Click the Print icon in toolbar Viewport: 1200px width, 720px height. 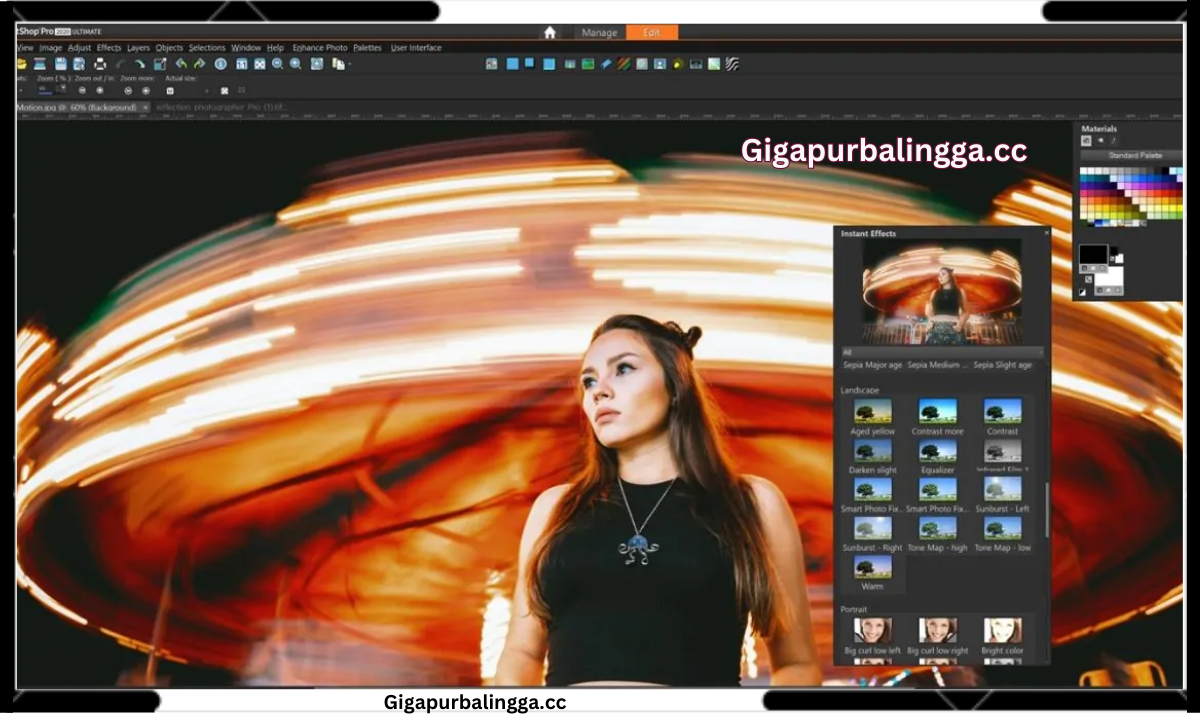(100, 64)
